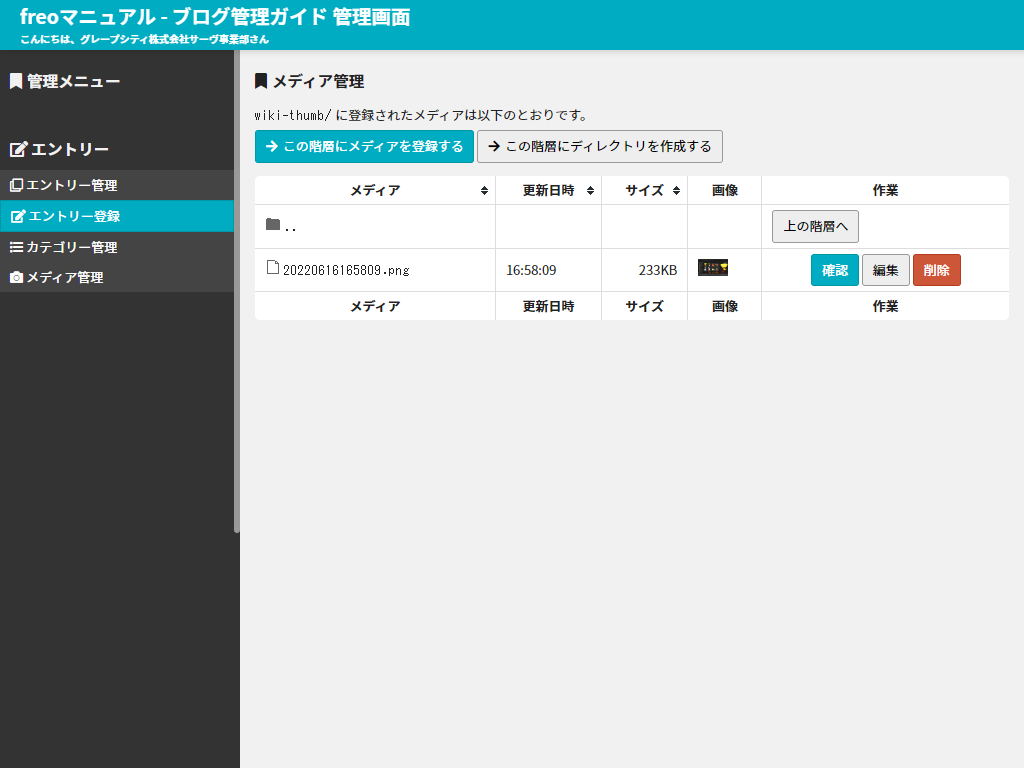
Task: Click the 管理メニュー bookmark icon
Action: tap(16, 81)
